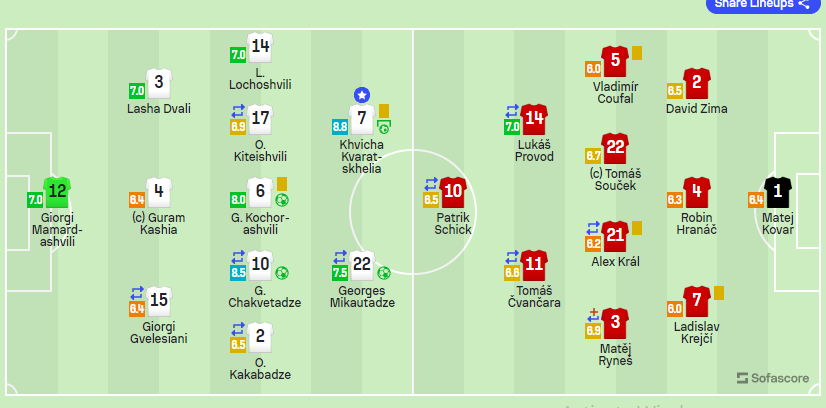The image size is (826, 408).
Task: Click the star badge above Kvaratskhelia
Action: 361,95
